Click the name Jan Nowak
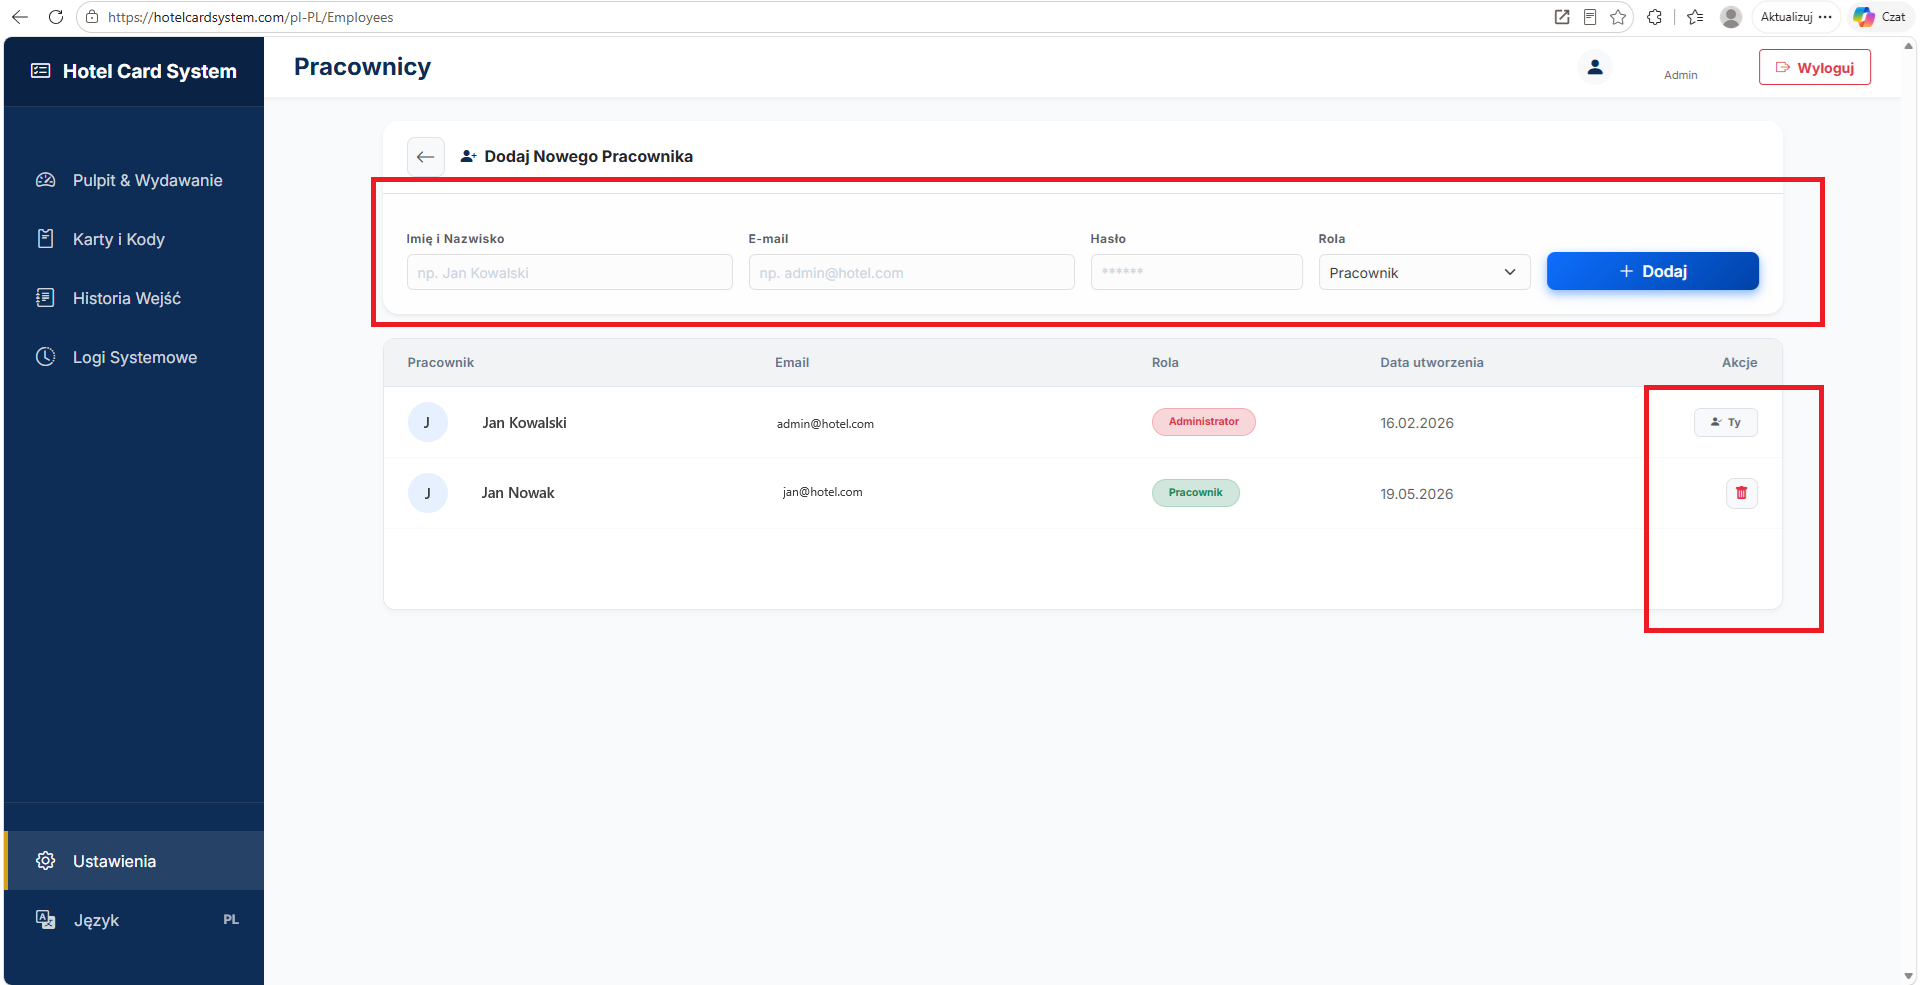 [517, 493]
